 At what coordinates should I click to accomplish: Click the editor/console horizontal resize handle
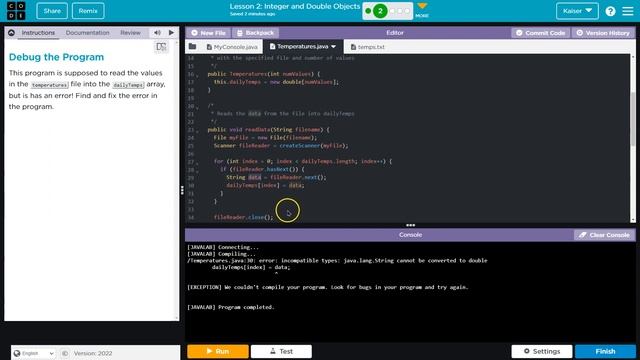pos(410,225)
